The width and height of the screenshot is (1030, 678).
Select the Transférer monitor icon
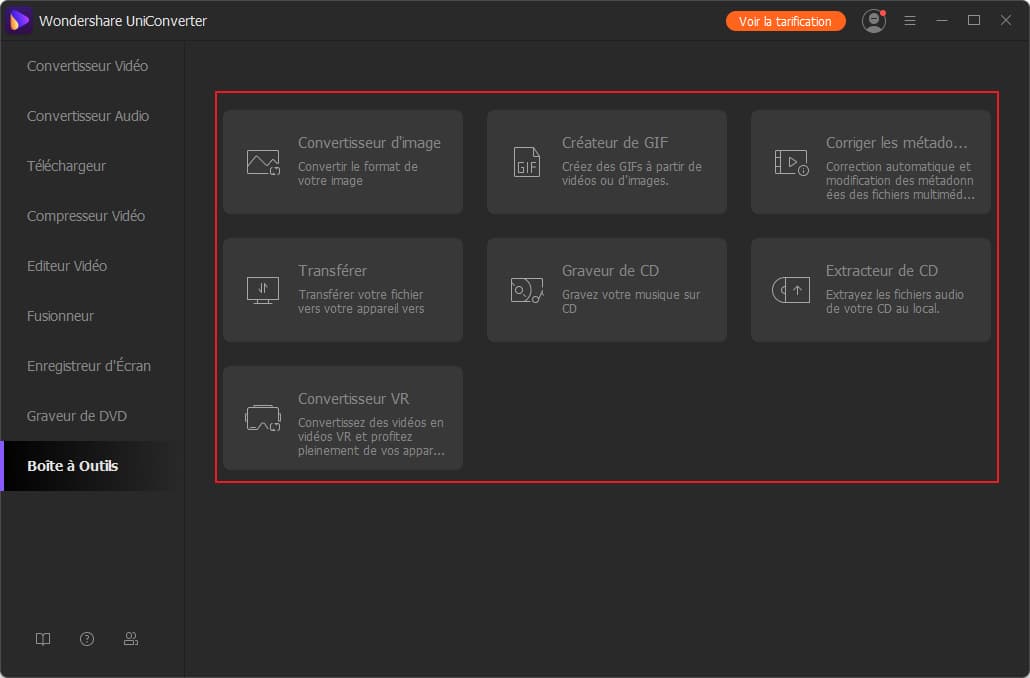tap(263, 290)
